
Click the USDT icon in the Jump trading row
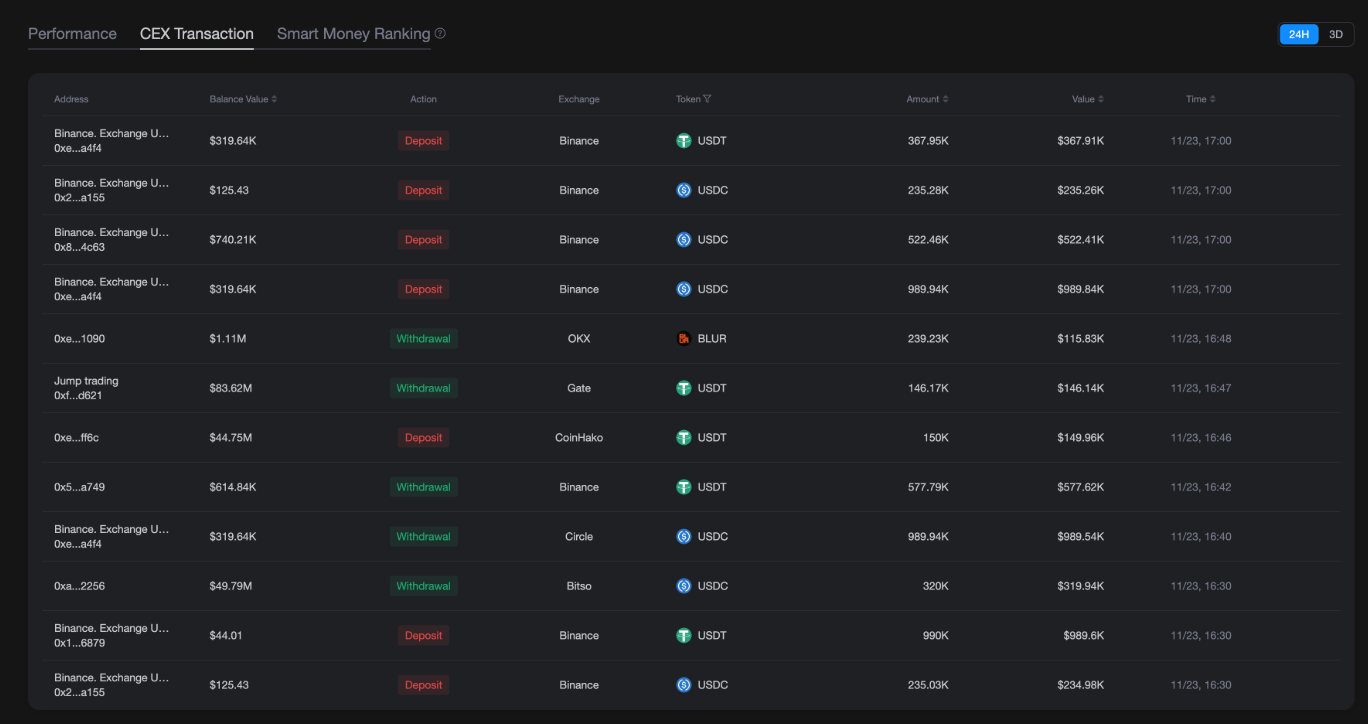pos(684,388)
